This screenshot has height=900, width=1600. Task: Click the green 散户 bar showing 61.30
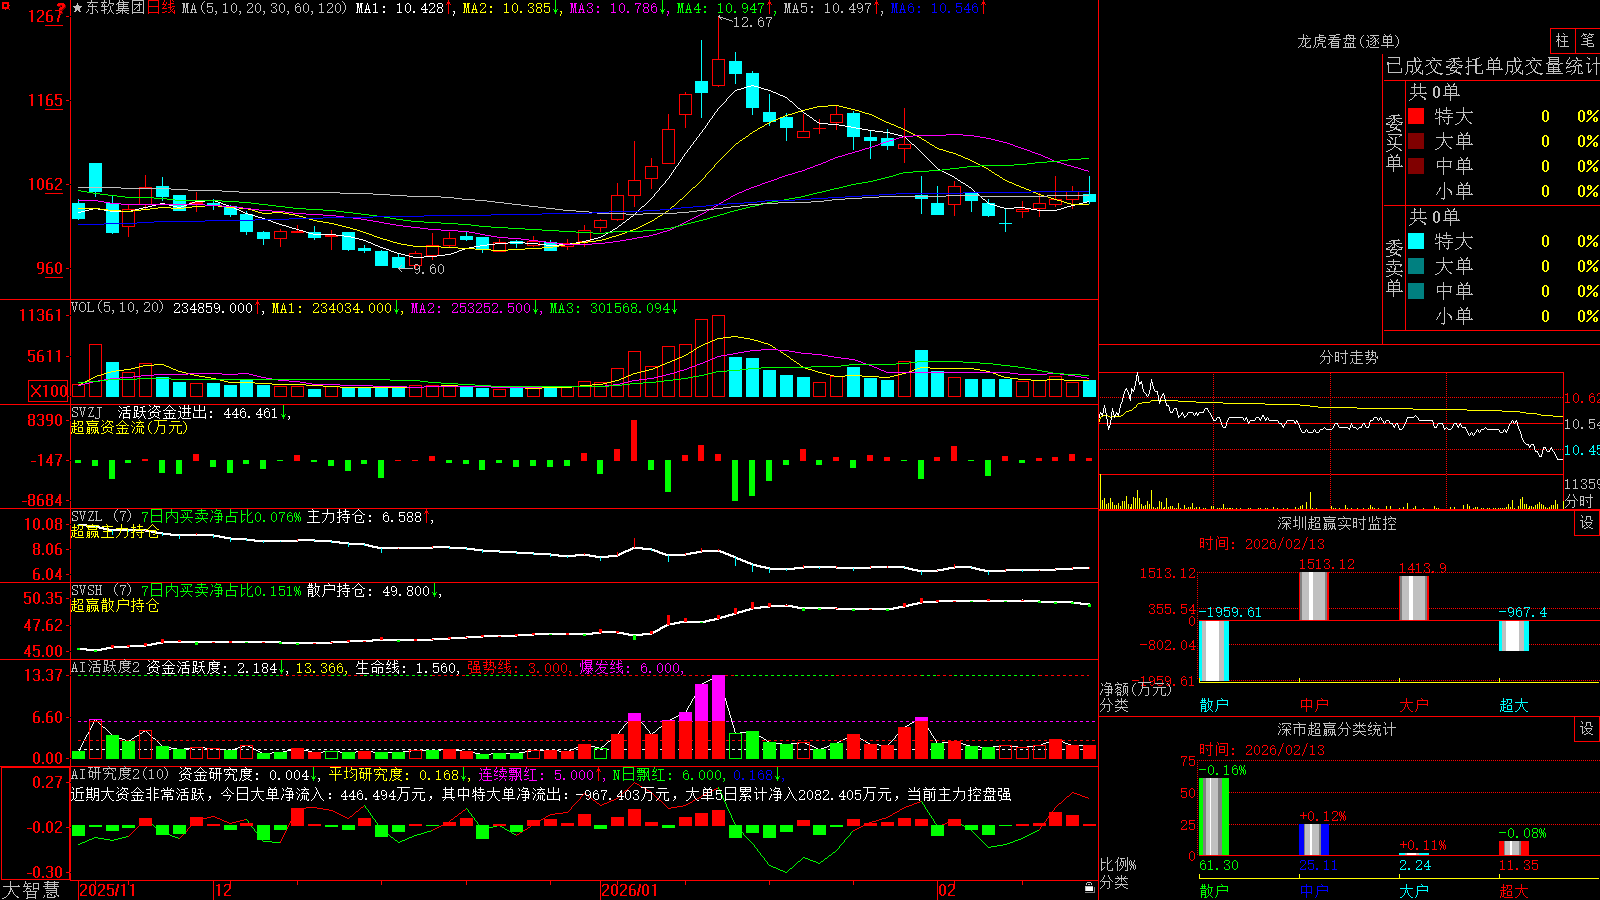pos(1214,816)
